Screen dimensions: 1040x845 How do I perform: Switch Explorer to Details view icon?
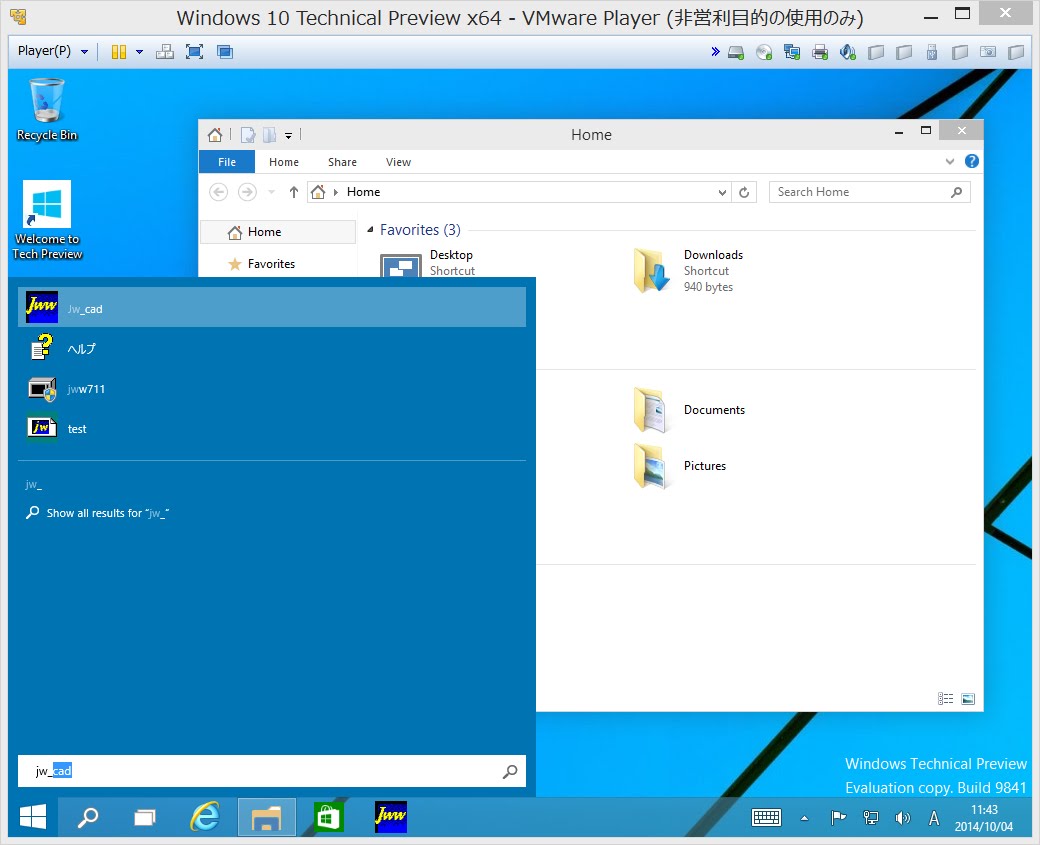(x=946, y=698)
